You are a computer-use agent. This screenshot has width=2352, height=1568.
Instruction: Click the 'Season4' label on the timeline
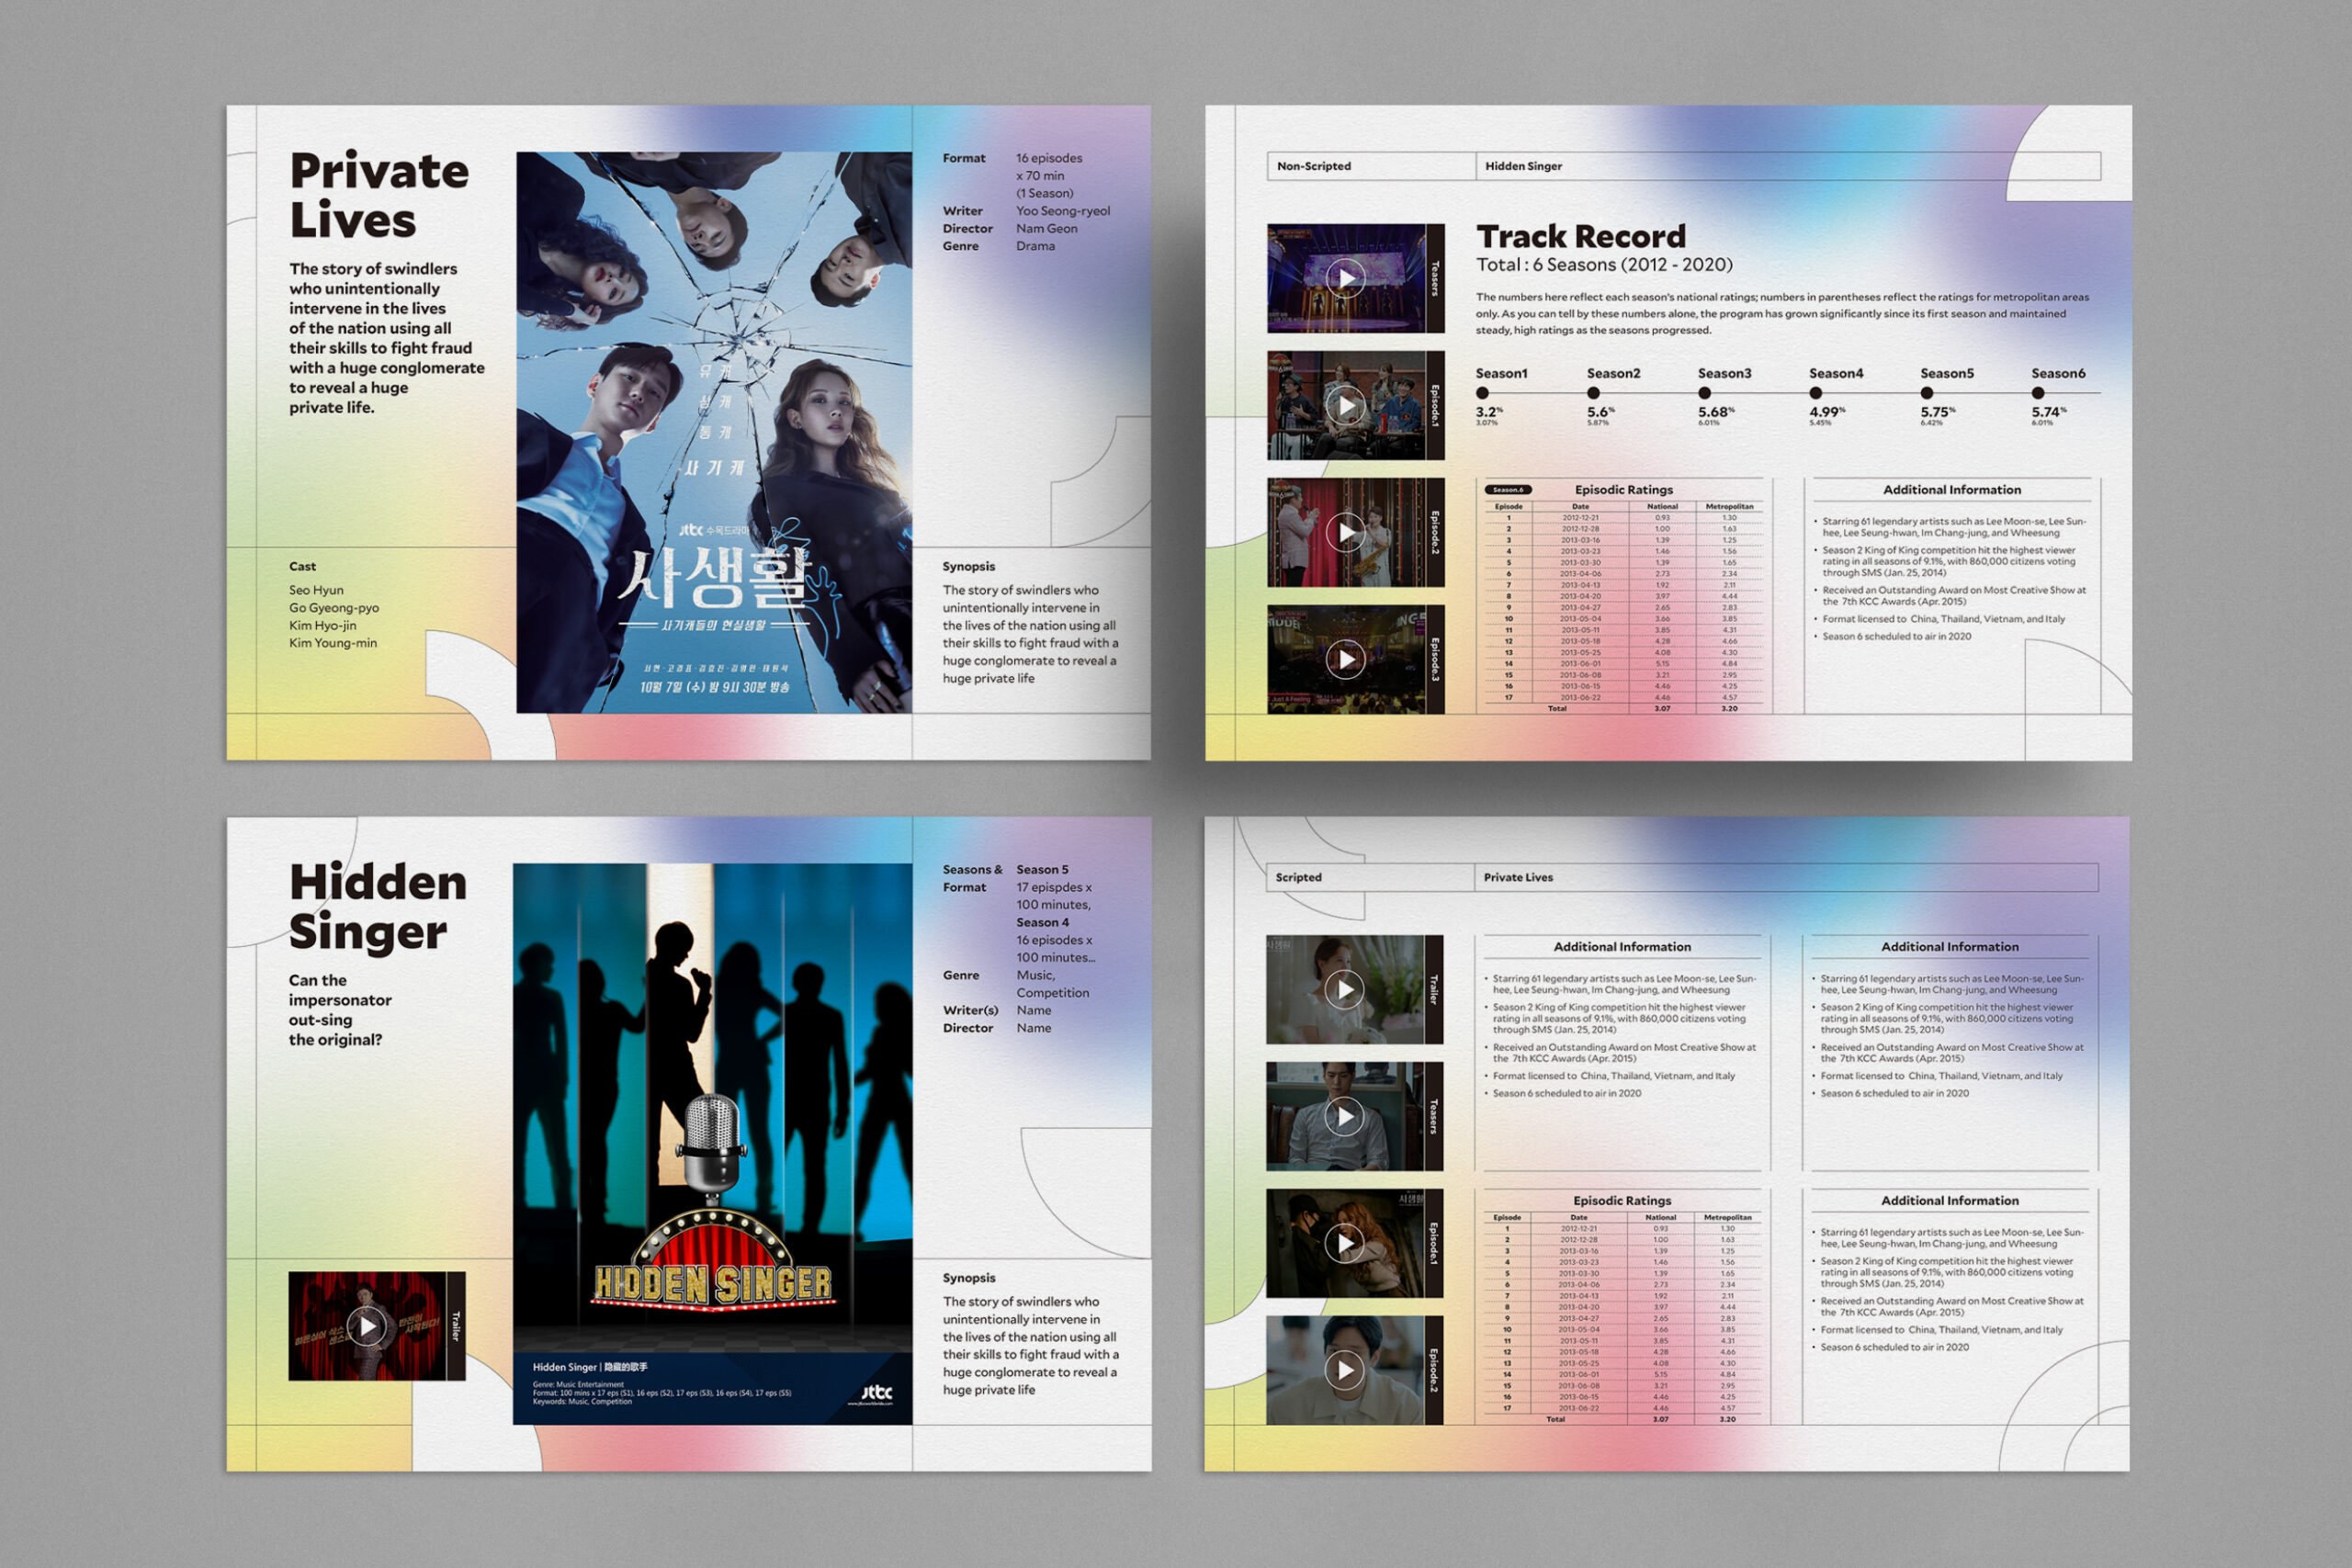(1836, 373)
